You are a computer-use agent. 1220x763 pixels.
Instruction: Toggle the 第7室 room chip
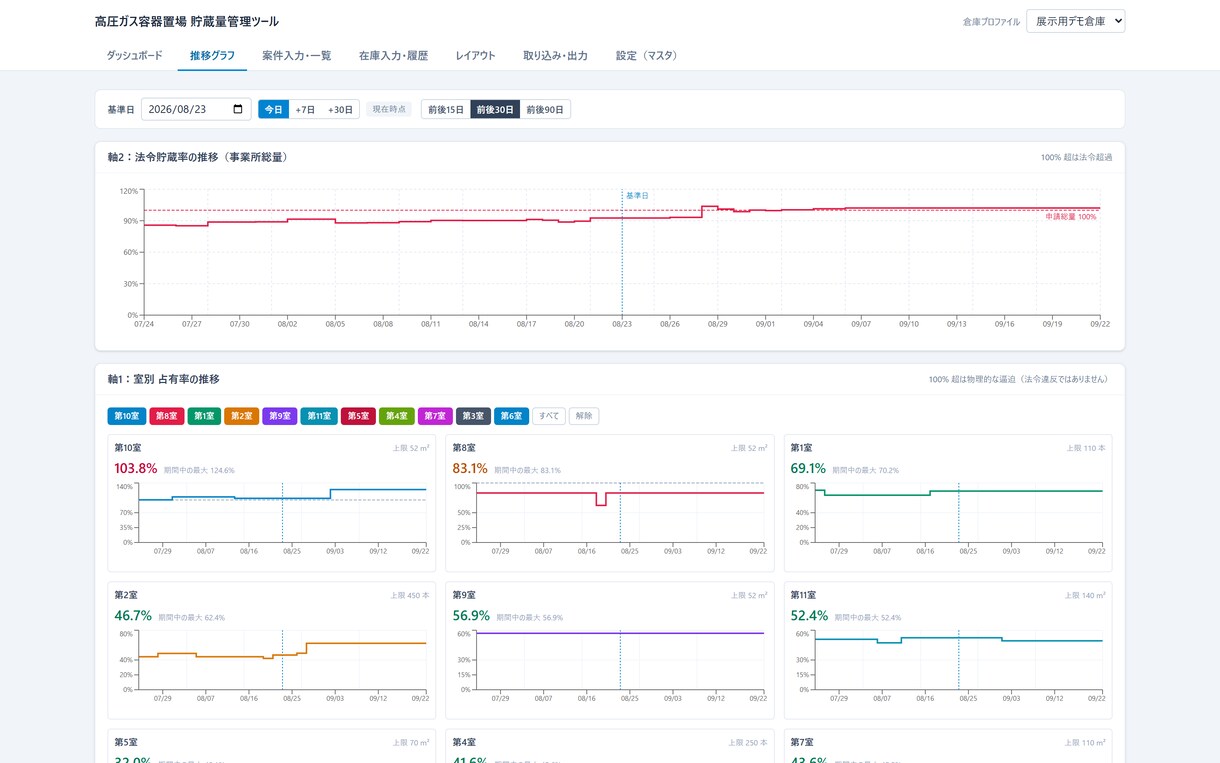(x=435, y=416)
